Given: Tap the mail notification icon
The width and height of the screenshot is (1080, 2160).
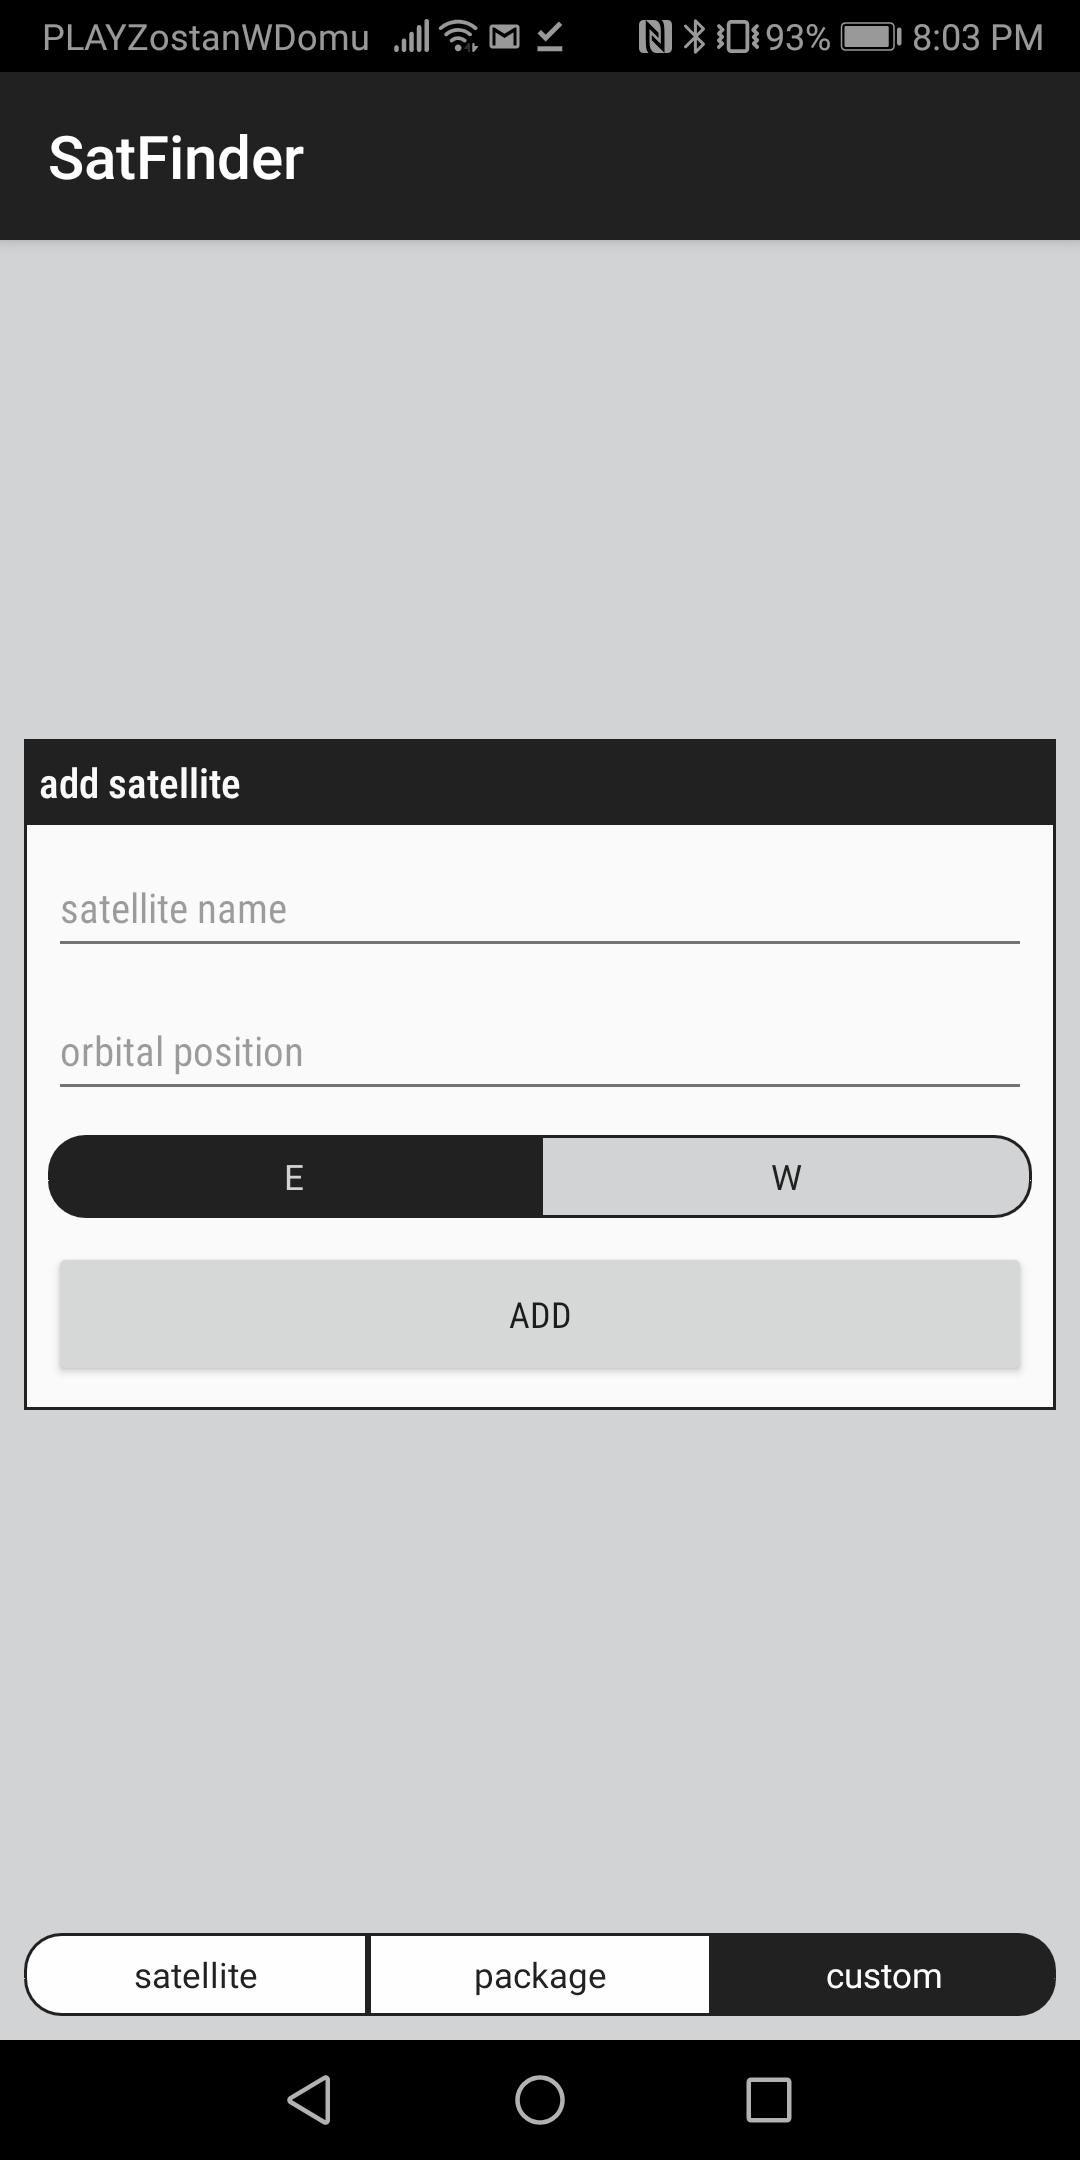Looking at the screenshot, I should click(505, 37).
